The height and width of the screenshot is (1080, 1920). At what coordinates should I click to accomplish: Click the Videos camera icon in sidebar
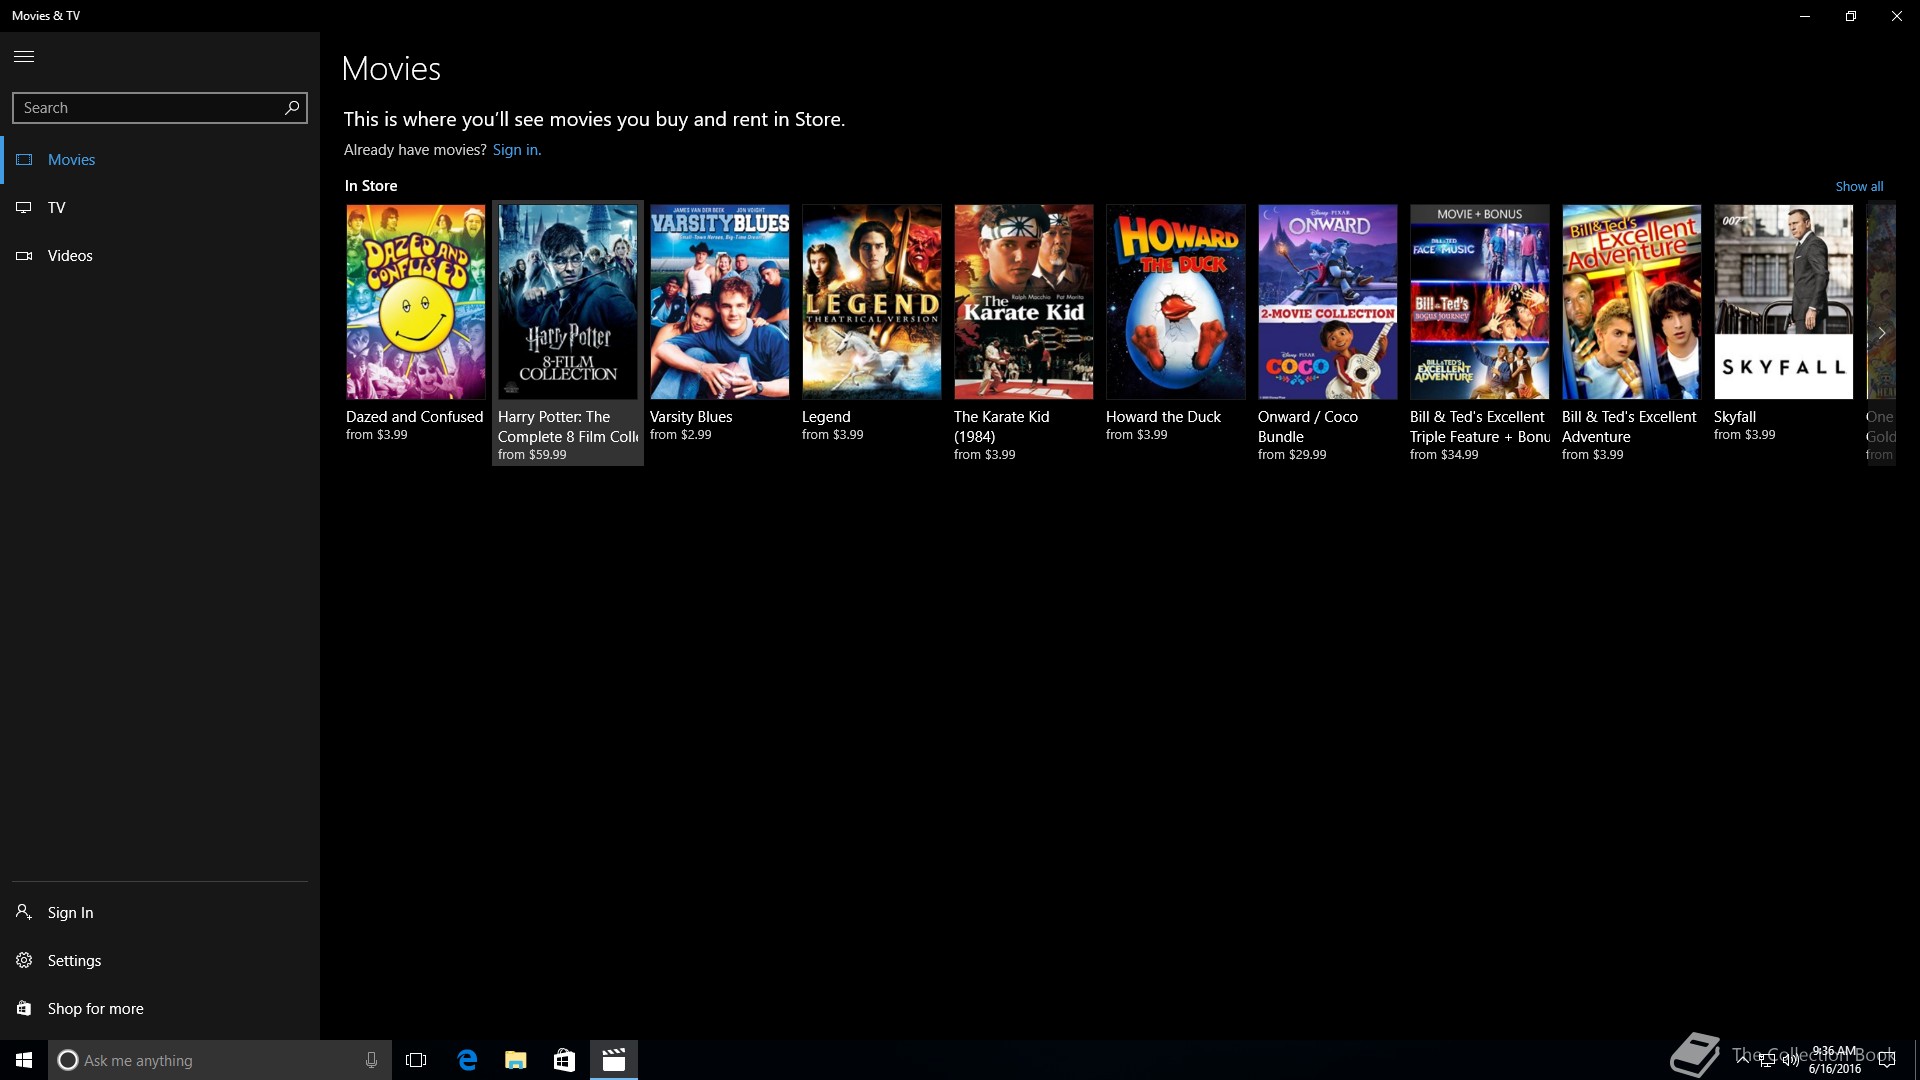pyautogui.click(x=24, y=256)
